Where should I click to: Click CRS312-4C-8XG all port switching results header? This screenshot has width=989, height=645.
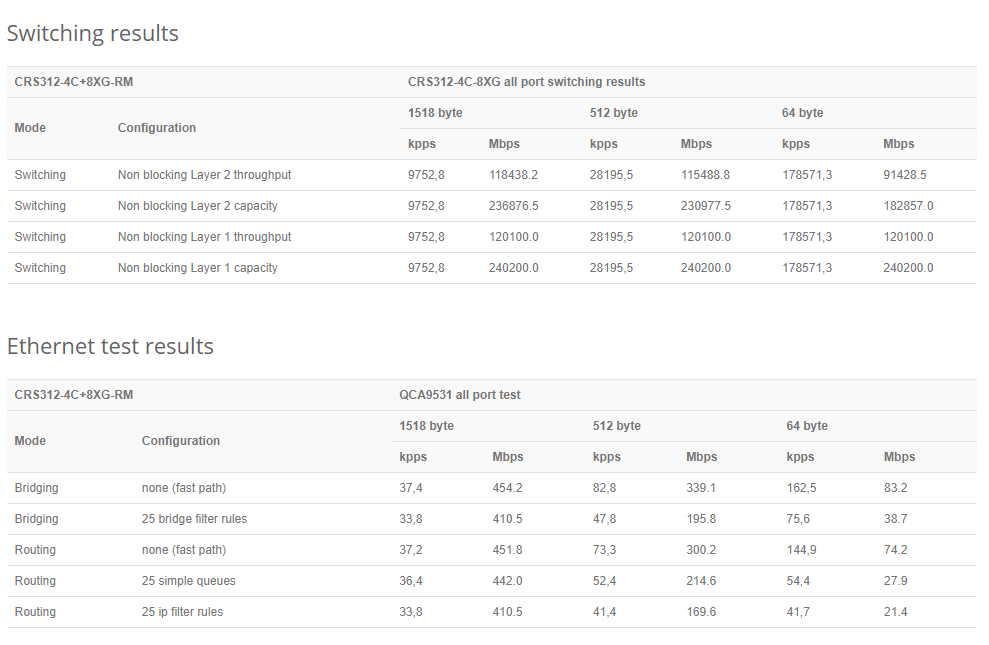pyautogui.click(x=526, y=82)
